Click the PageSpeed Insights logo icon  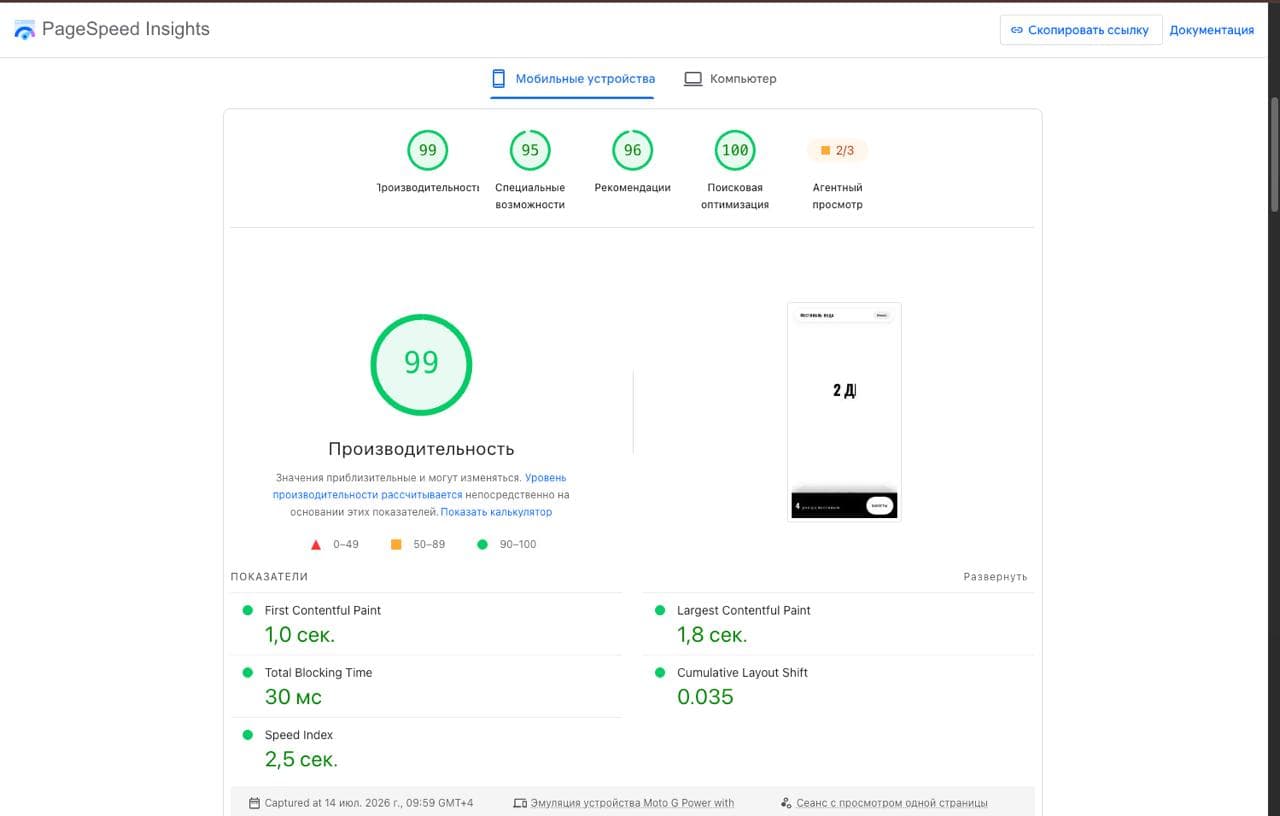point(24,30)
